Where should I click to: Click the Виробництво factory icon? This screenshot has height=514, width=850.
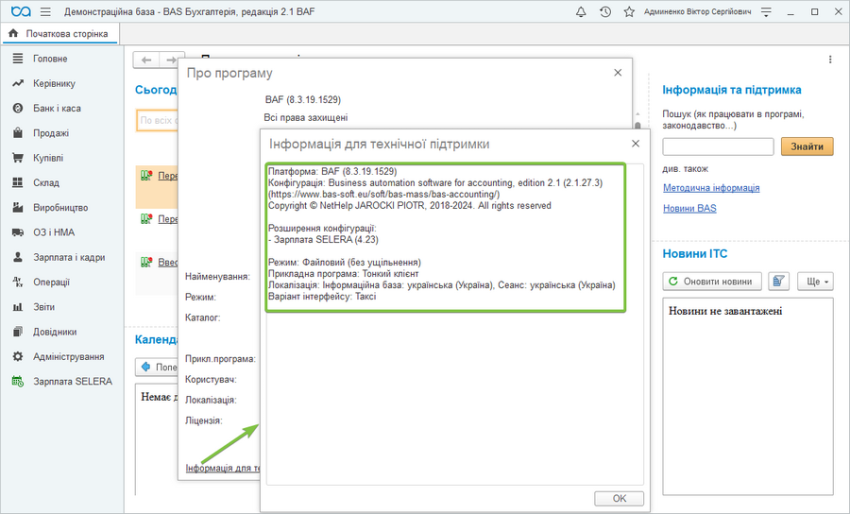point(18,208)
